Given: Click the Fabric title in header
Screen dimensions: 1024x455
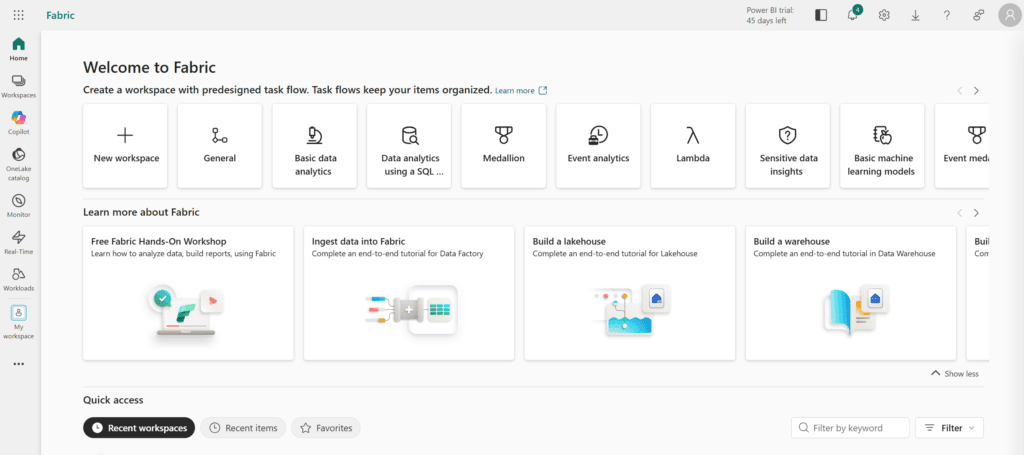Looking at the screenshot, I should [x=61, y=15].
